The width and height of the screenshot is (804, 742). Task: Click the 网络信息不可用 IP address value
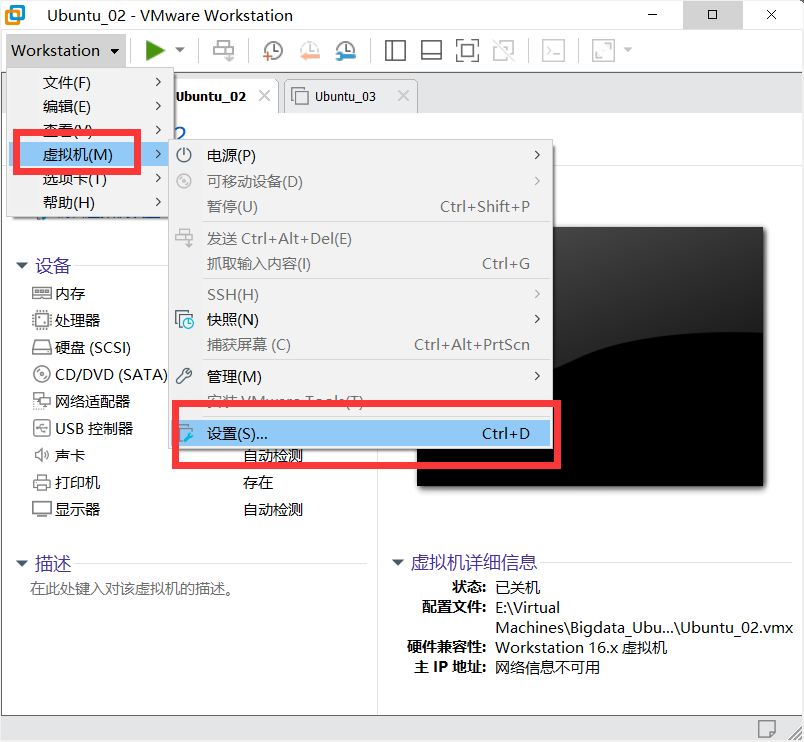(547, 668)
